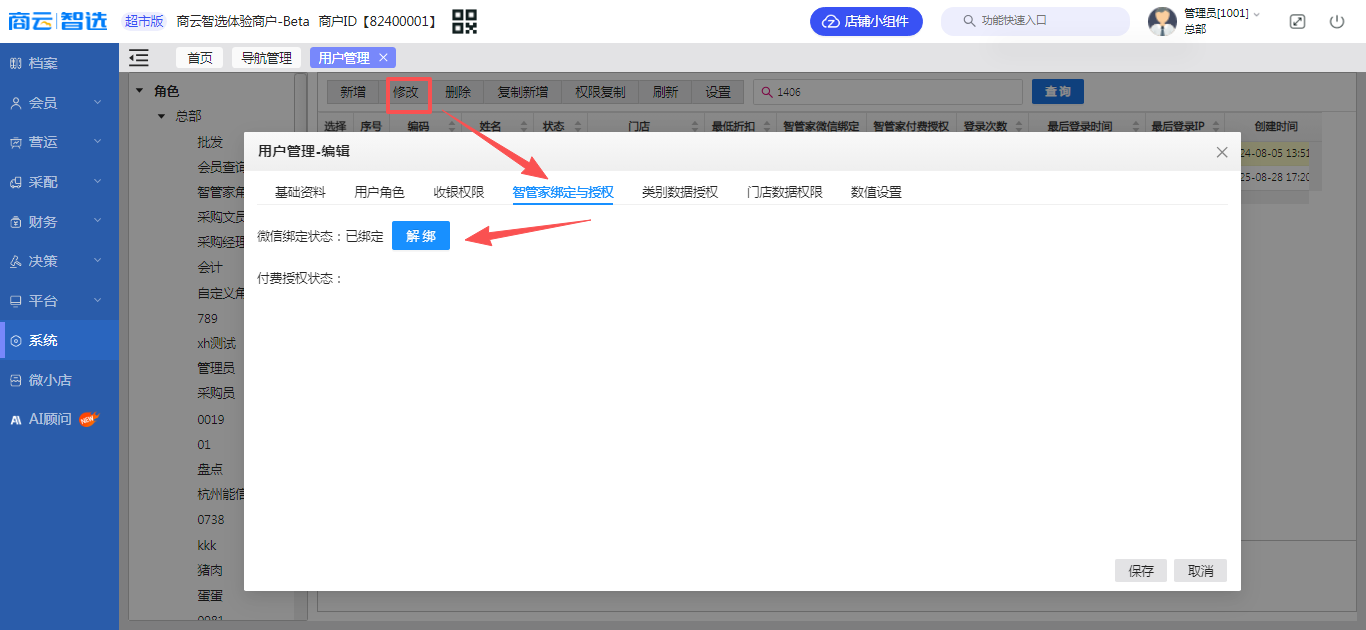Open the 数值设置 tab
This screenshot has height=630, width=1366.
tap(876, 192)
